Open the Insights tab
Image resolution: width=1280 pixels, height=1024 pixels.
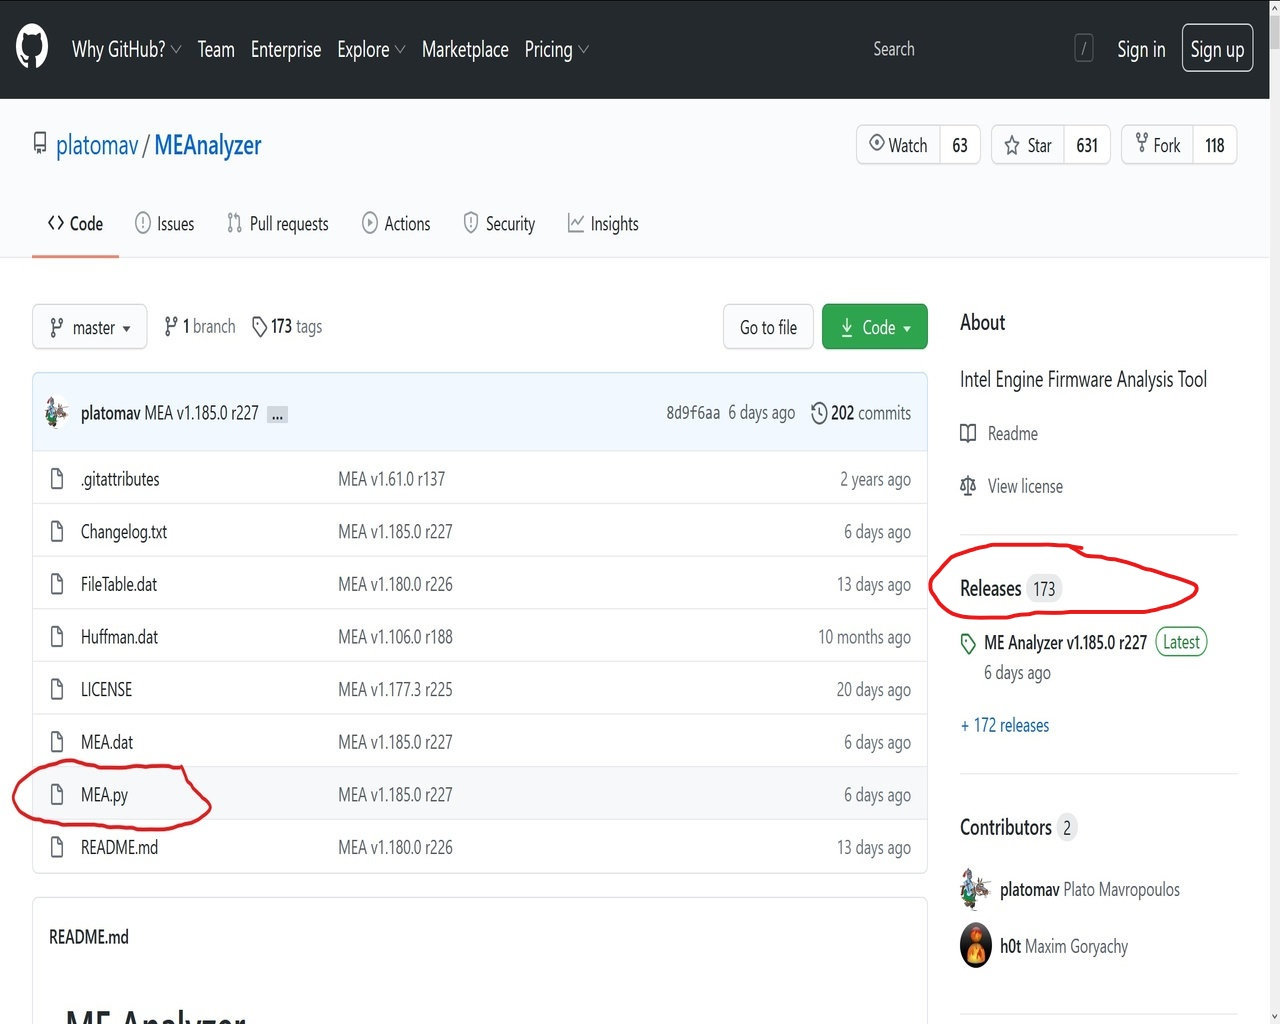point(603,224)
